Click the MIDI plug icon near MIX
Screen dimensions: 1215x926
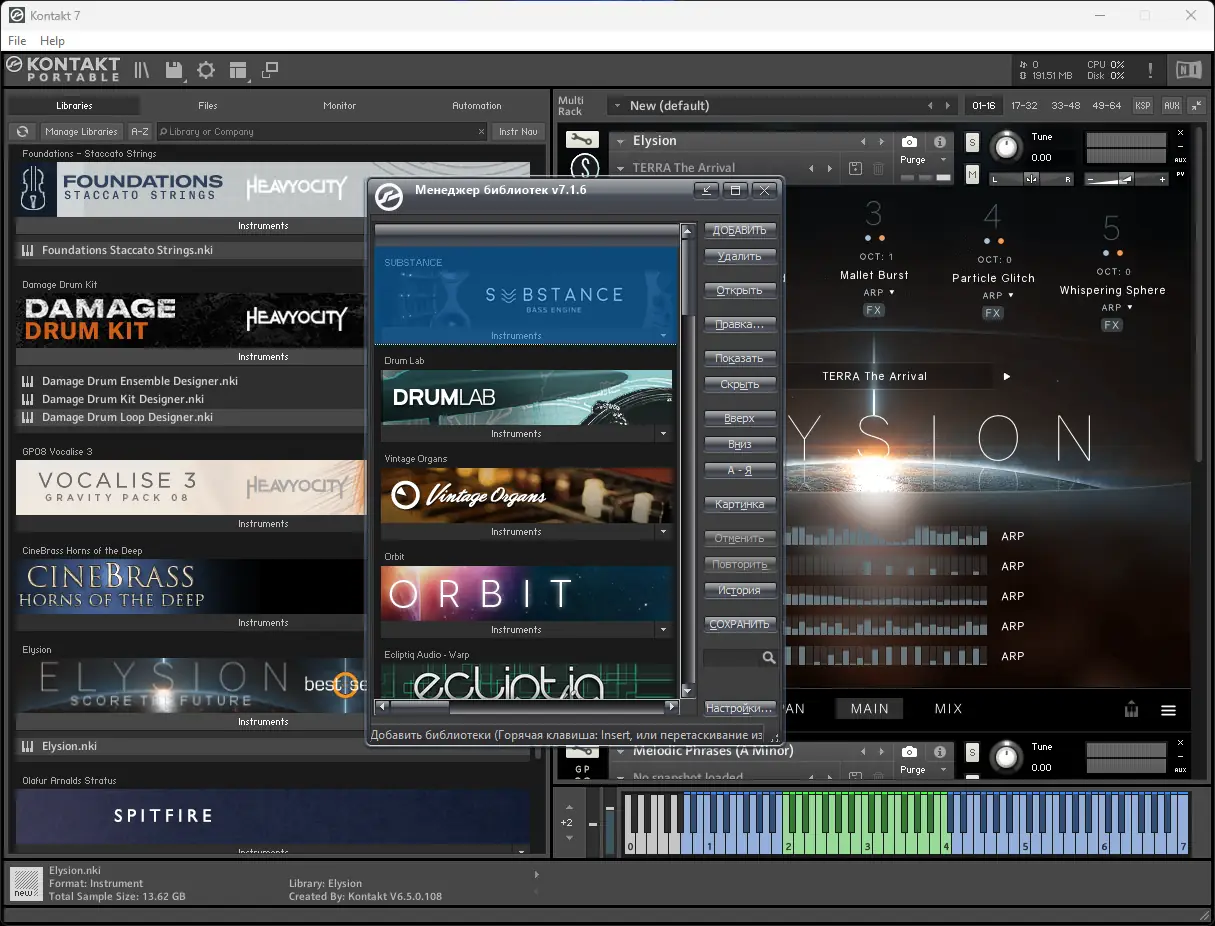coord(1131,709)
